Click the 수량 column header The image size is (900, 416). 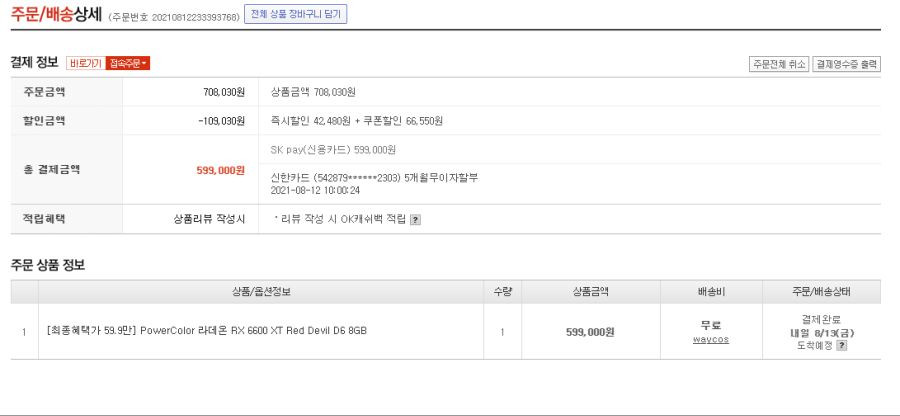[502, 292]
